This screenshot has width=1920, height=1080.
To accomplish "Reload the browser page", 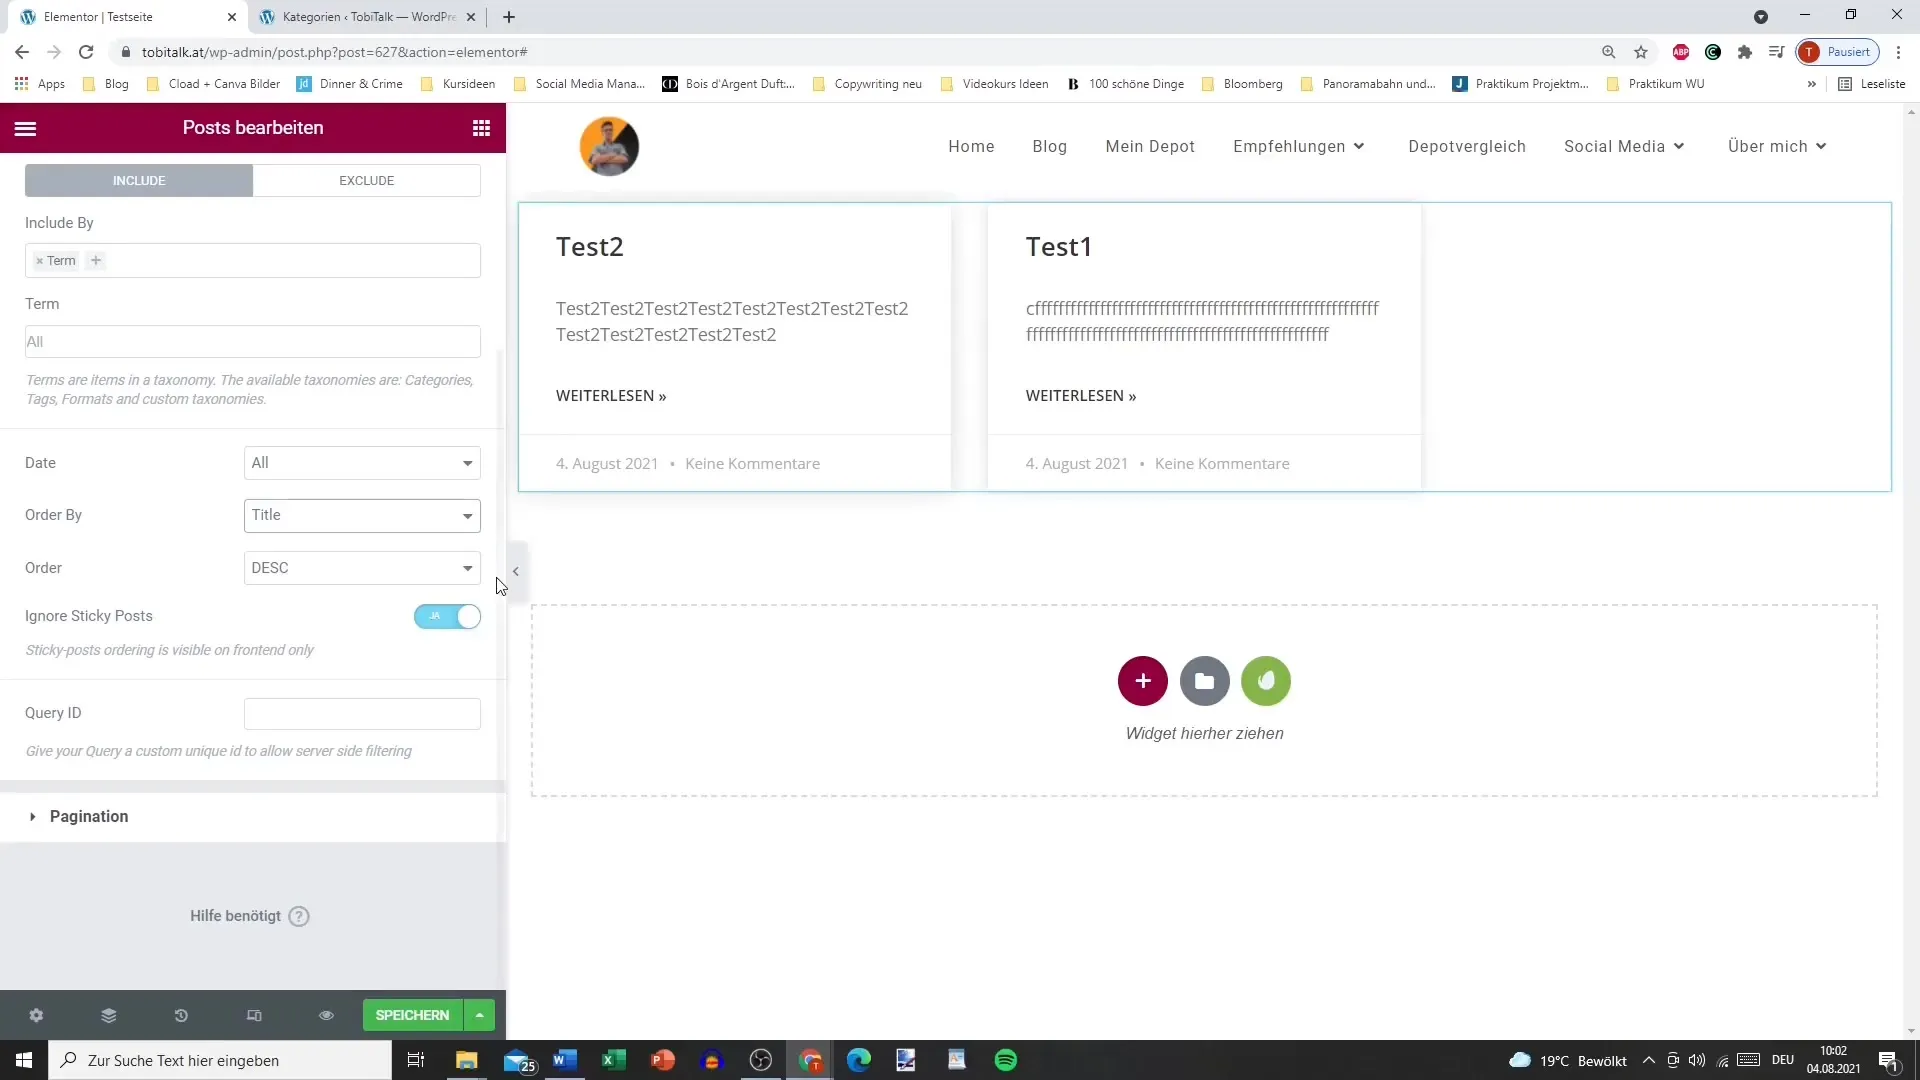I will tap(86, 52).
